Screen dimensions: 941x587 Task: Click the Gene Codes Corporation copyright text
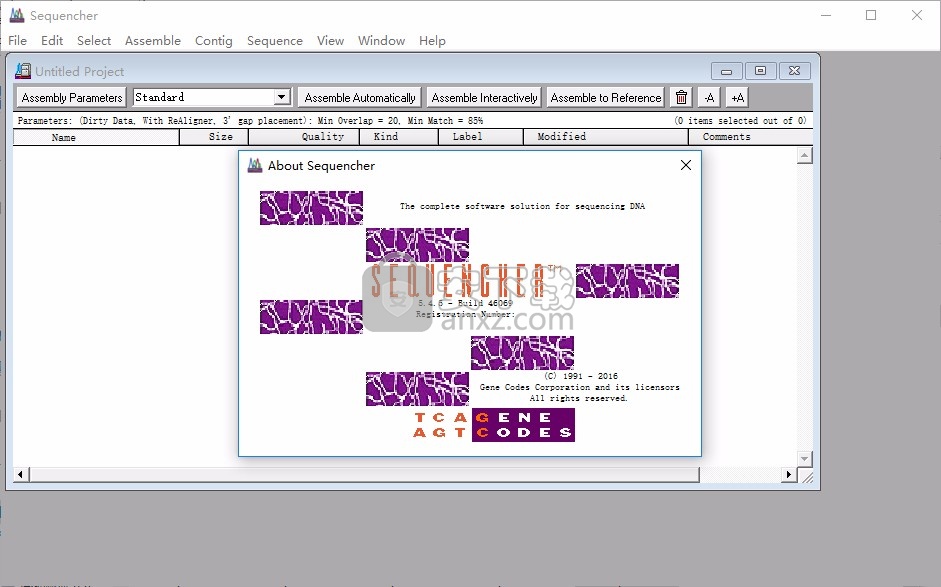coord(579,387)
